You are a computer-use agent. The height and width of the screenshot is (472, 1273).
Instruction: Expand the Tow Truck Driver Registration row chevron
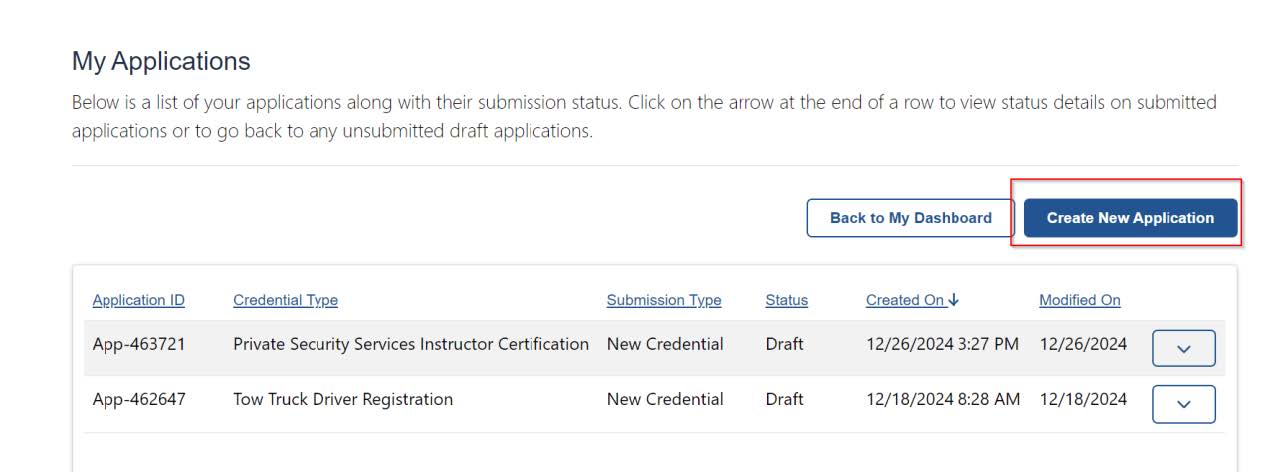(1183, 404)
